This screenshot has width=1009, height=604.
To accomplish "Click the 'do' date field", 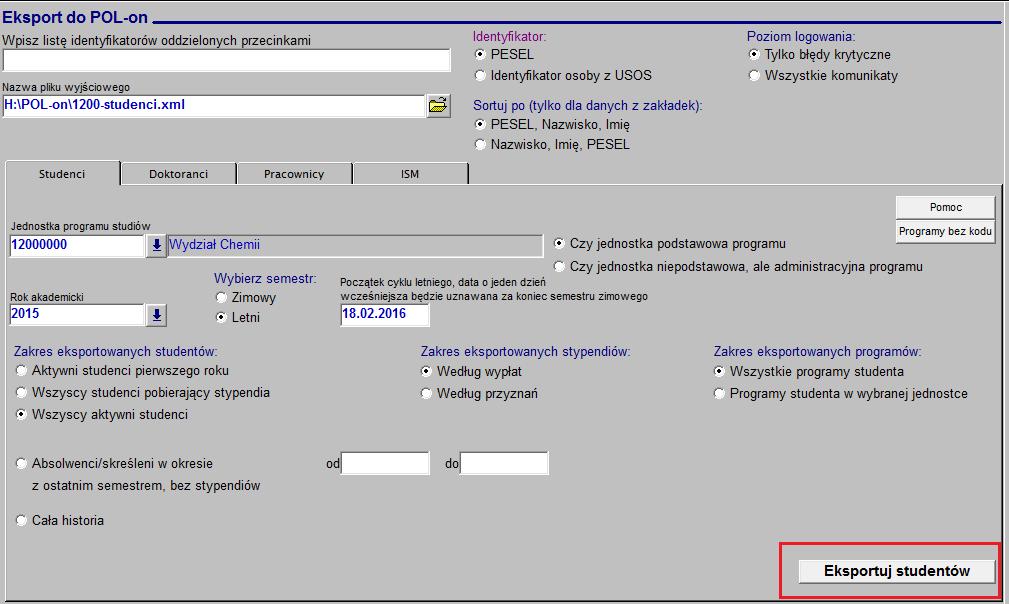I will click(504, 463).
